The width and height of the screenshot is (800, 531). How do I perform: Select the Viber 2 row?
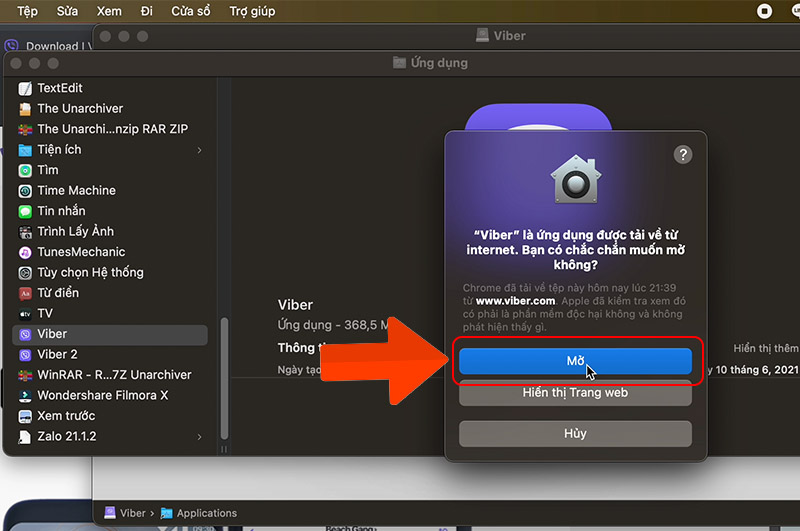110,355
